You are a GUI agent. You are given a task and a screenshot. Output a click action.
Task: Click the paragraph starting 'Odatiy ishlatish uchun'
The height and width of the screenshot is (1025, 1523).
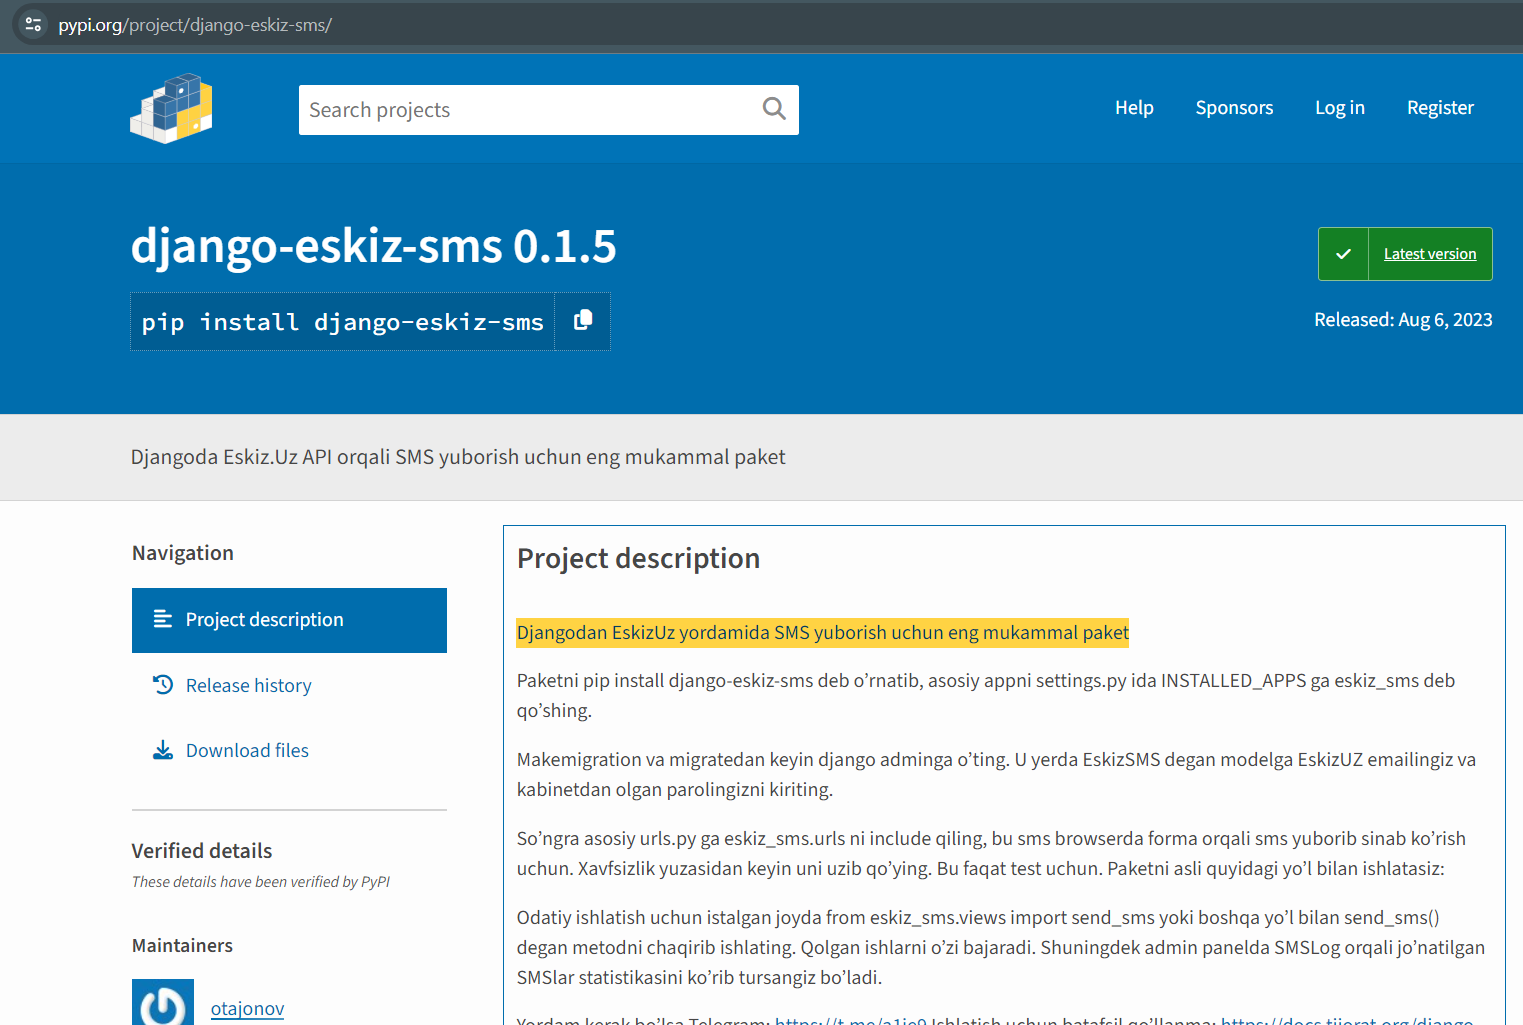[1001, 947]
